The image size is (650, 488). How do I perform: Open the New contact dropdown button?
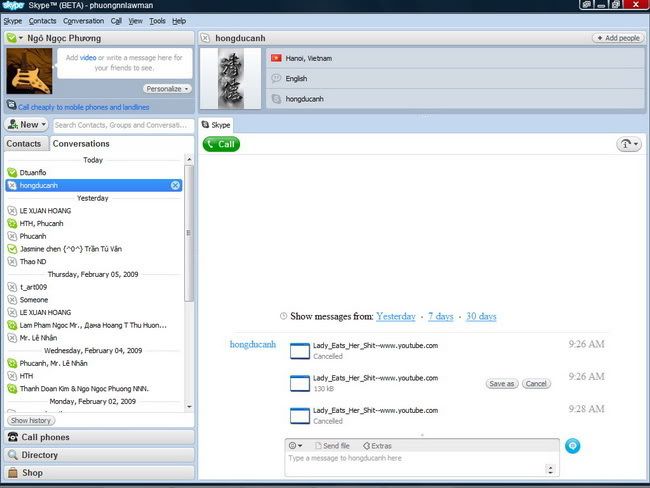[26, 125]
